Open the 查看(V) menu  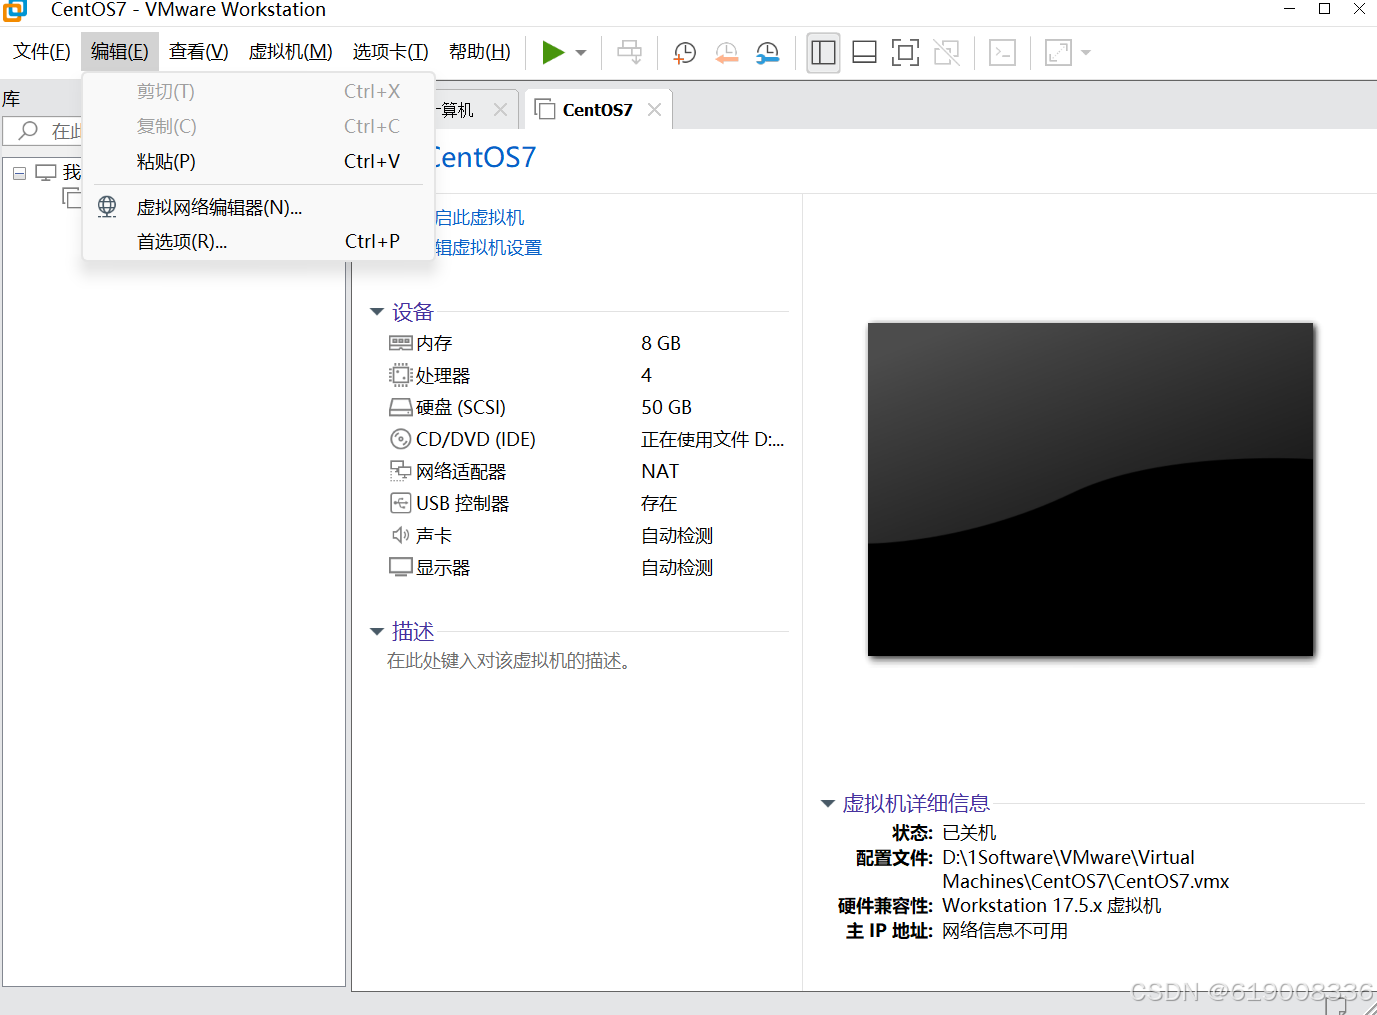198,52
